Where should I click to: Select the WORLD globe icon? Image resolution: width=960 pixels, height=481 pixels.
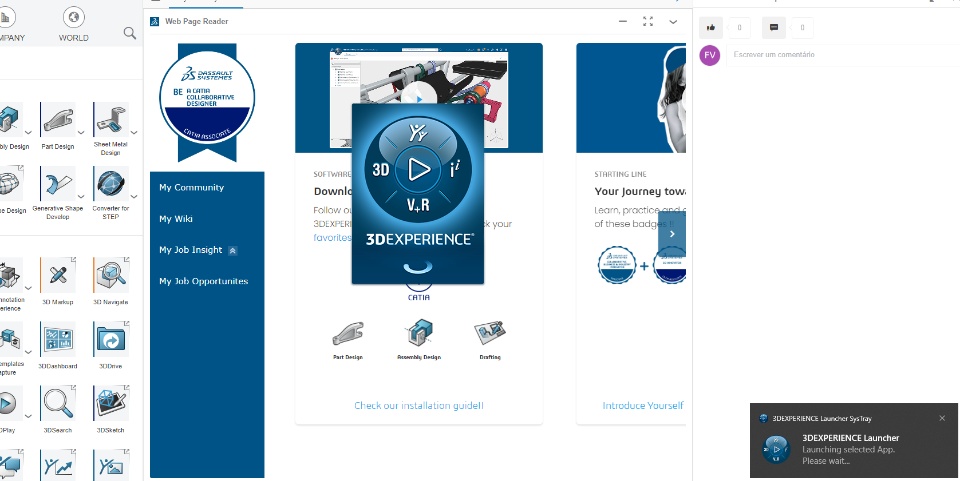(x=73, y=17)
